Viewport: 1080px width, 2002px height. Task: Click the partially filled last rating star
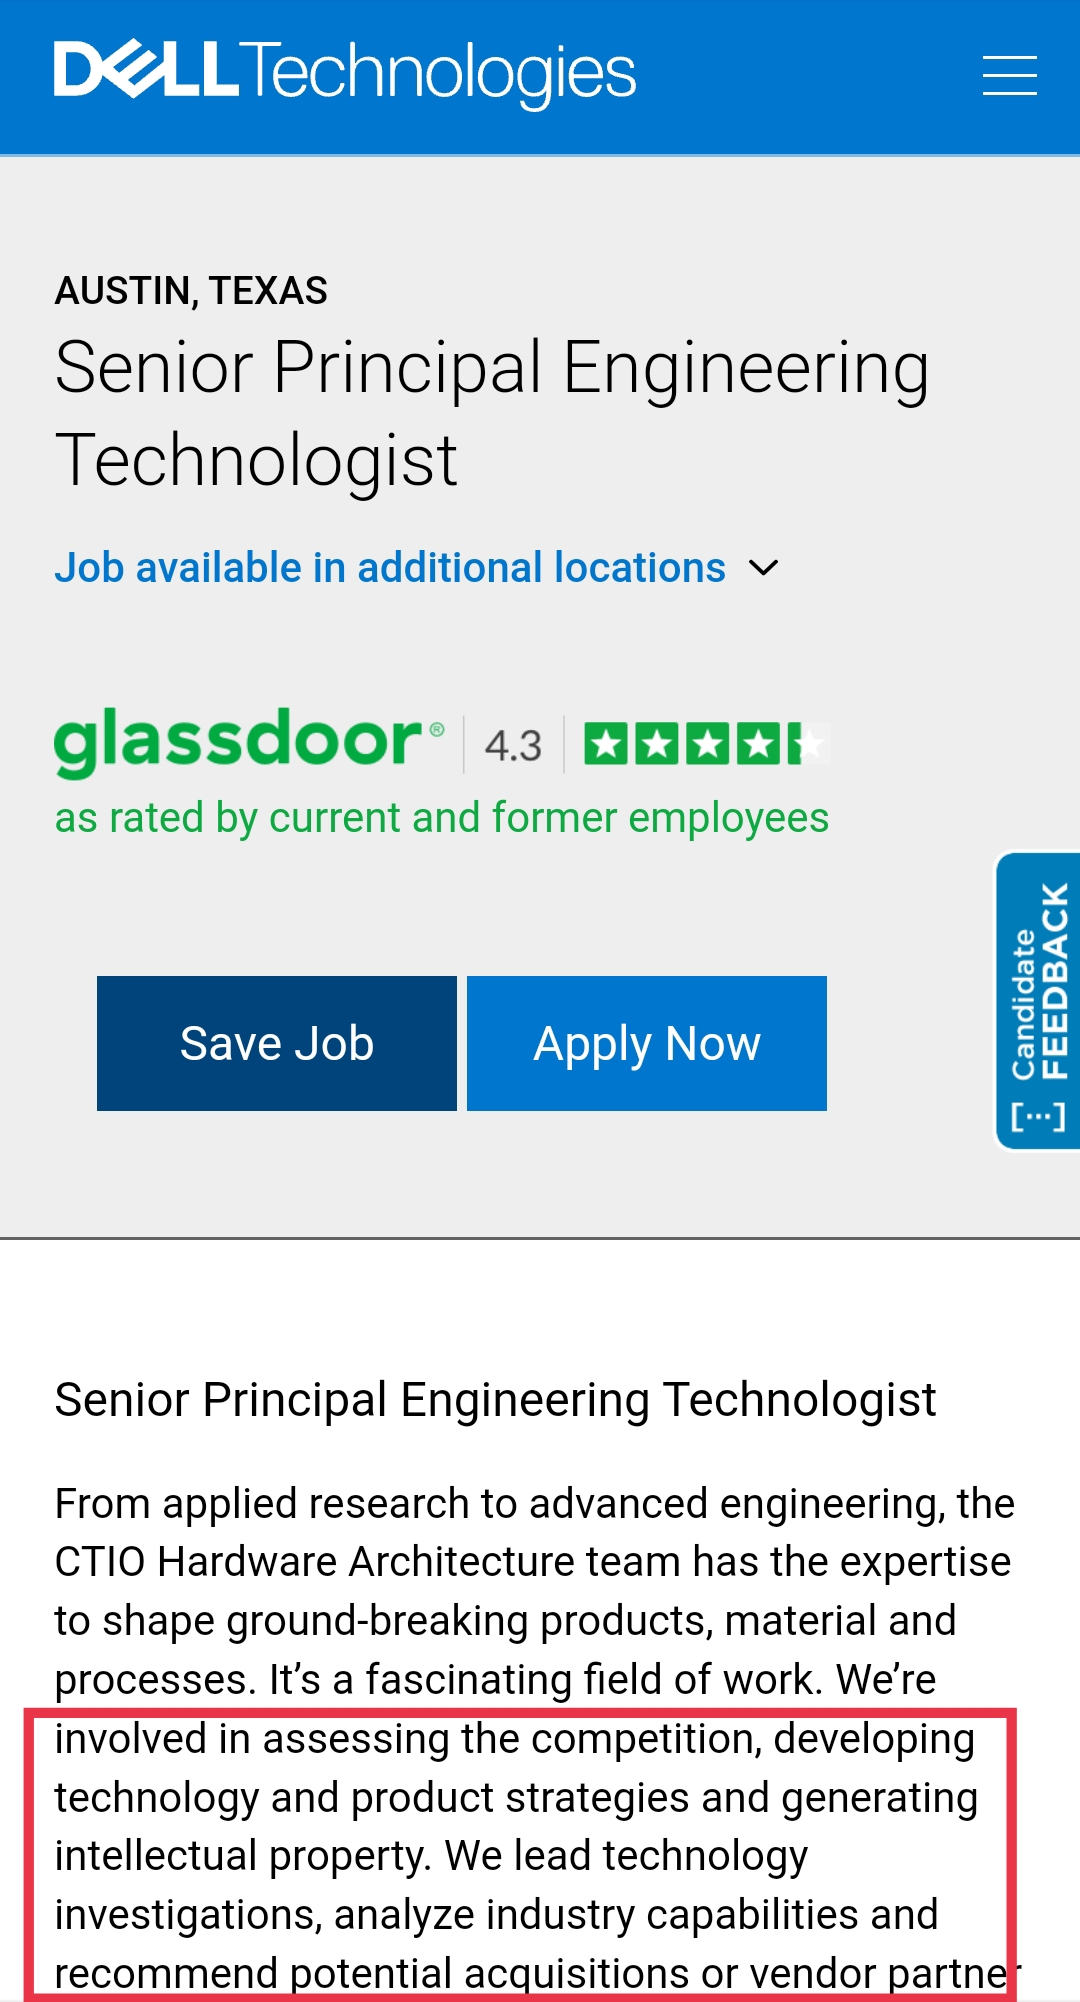coord(809,744)
